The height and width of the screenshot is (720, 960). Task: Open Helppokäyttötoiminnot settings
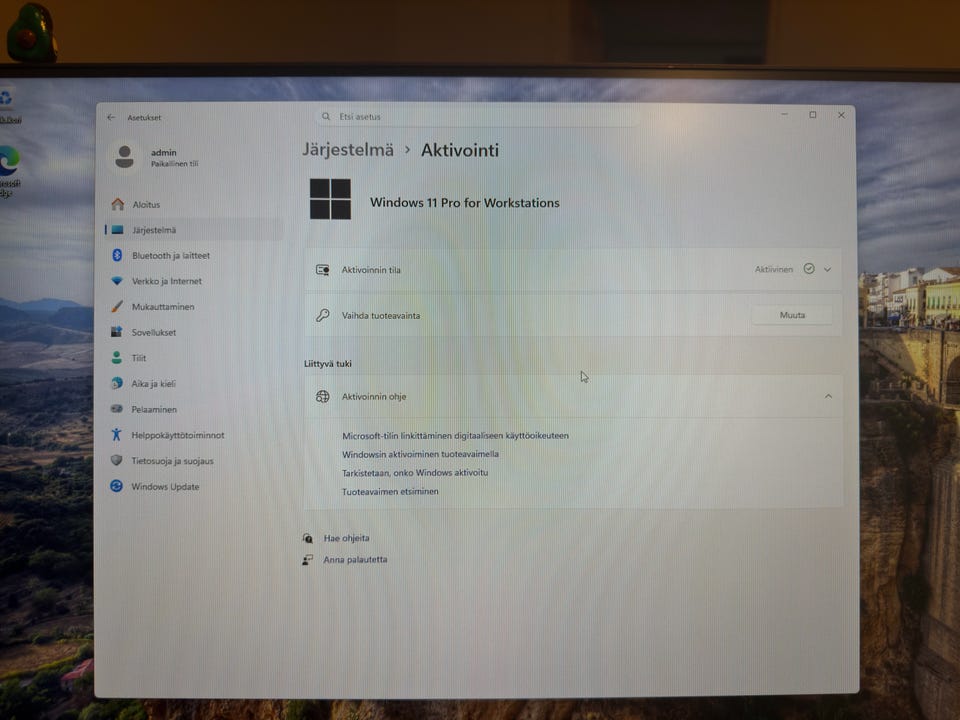[194, 435]
